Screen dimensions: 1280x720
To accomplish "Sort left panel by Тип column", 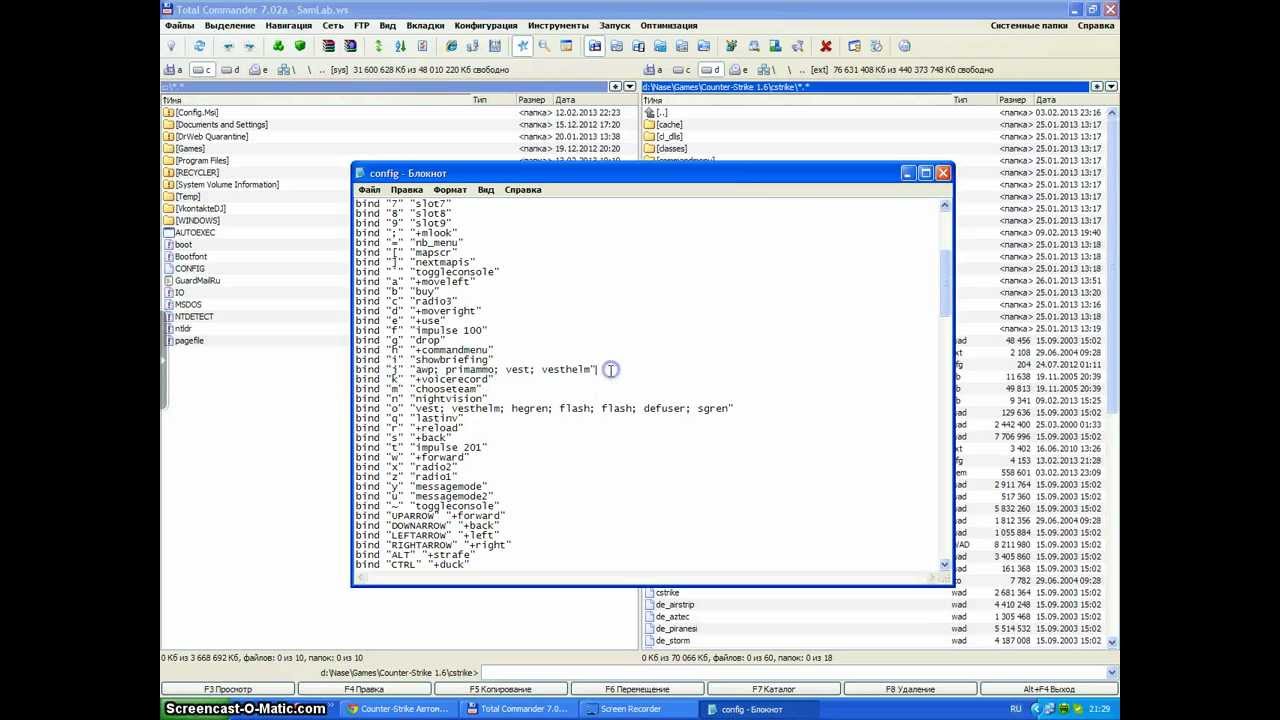I will 492,100.
